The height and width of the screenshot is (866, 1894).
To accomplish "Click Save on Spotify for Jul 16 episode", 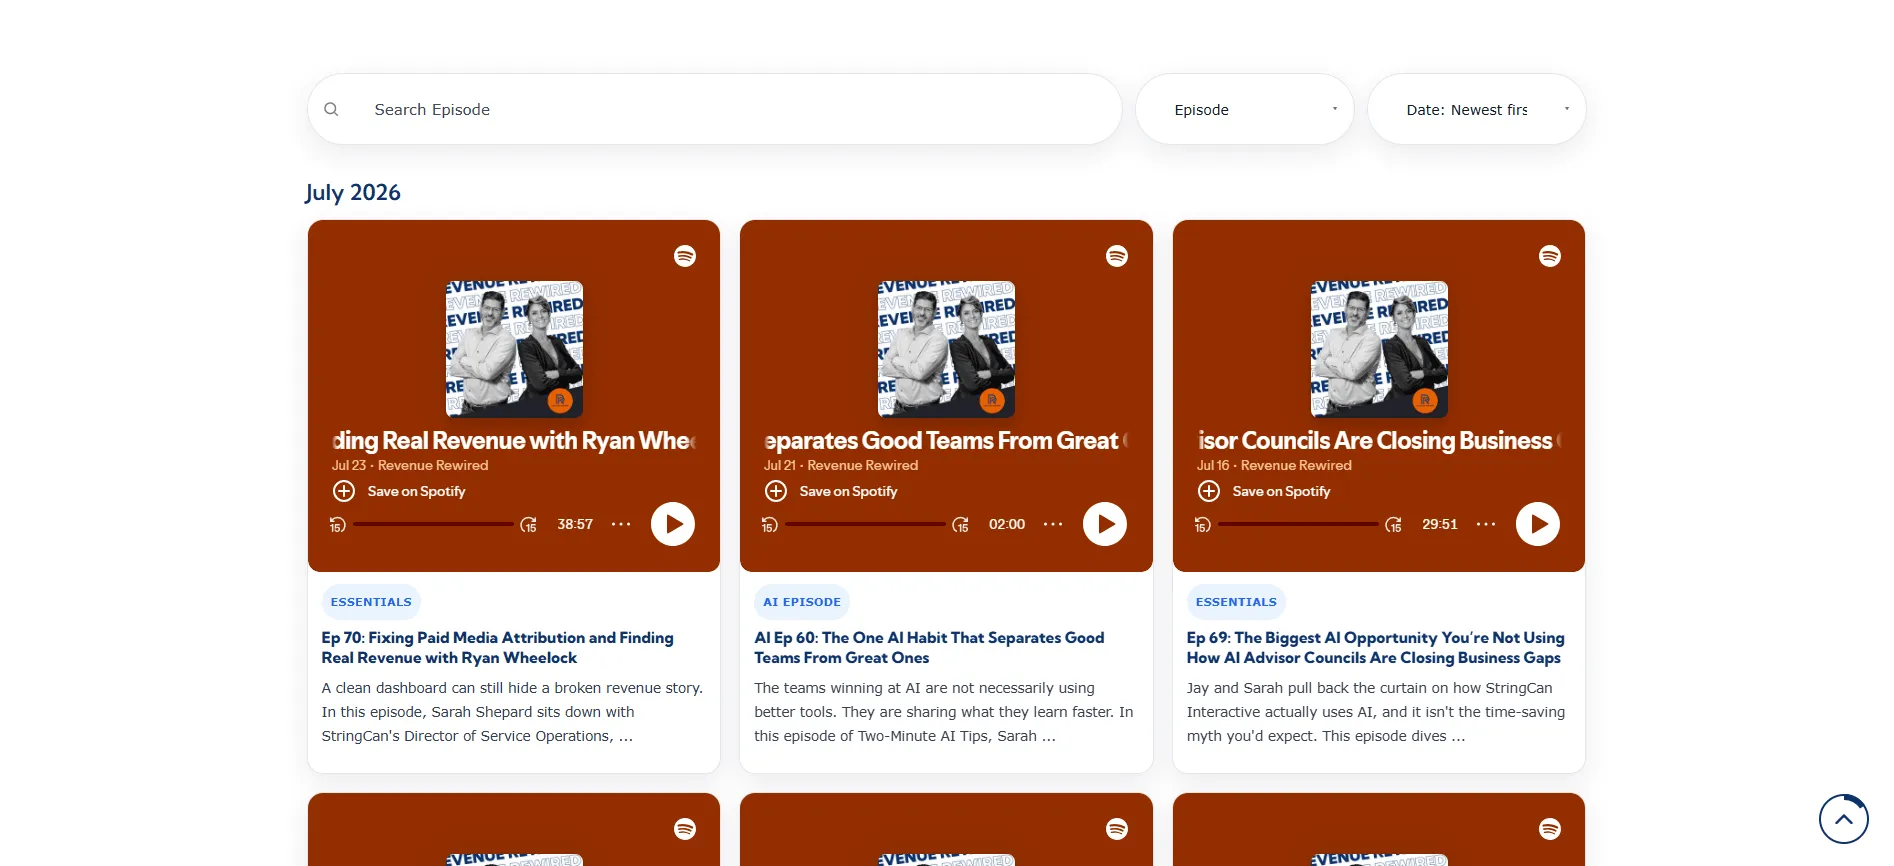I will coord(1281,491).
